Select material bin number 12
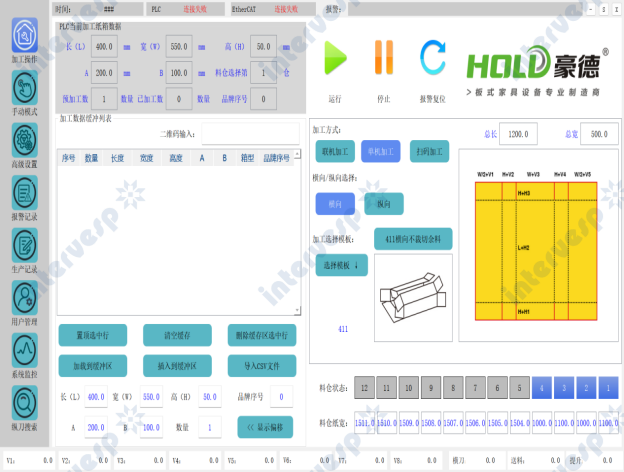This screenshot has width=624, height=472. coord(364,386)
